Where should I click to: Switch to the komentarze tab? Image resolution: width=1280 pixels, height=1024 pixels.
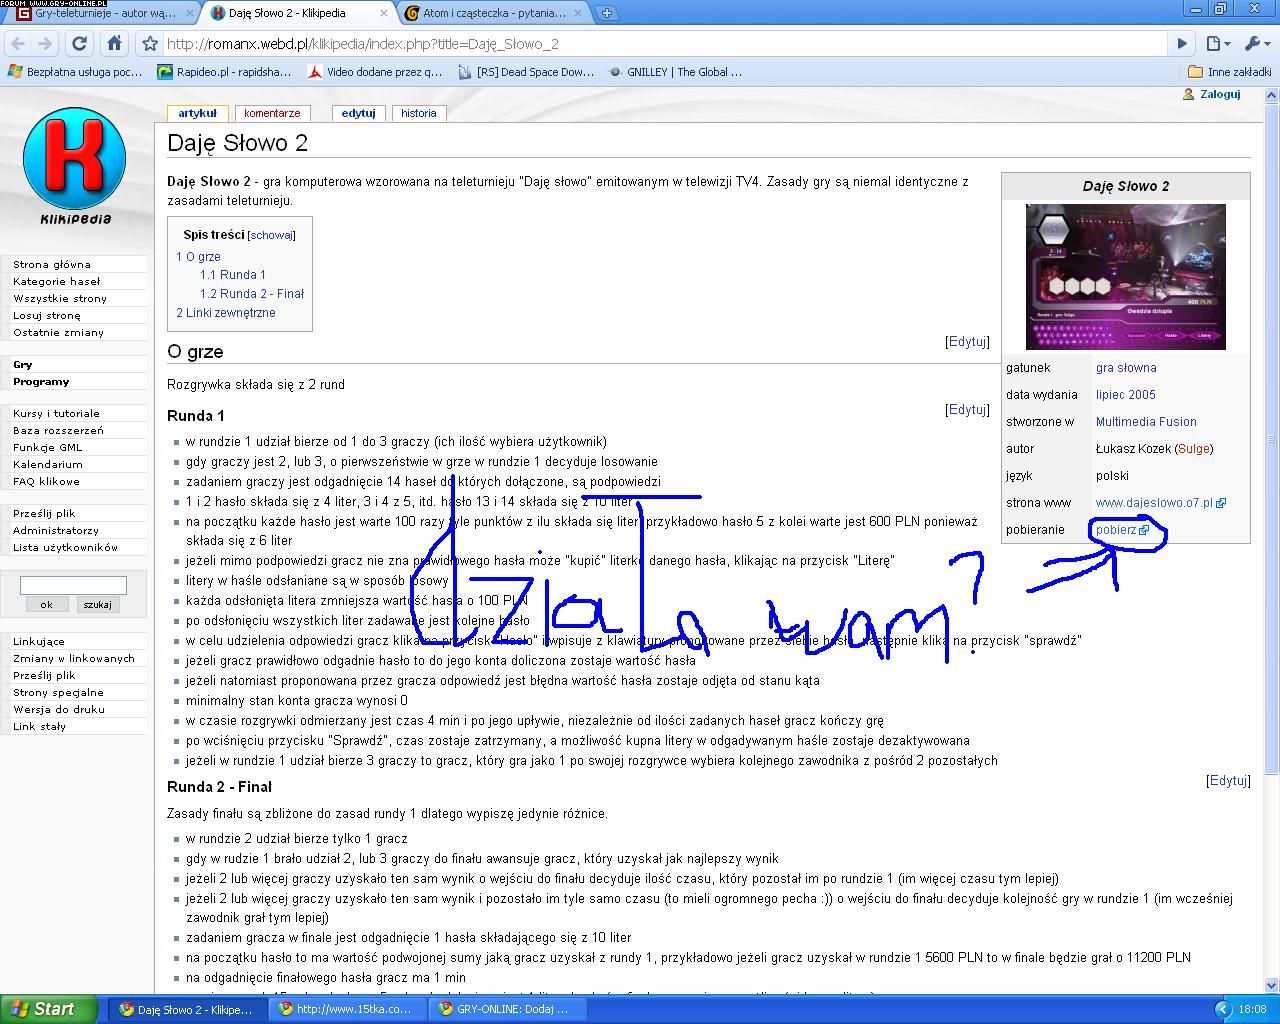[272, 113]
